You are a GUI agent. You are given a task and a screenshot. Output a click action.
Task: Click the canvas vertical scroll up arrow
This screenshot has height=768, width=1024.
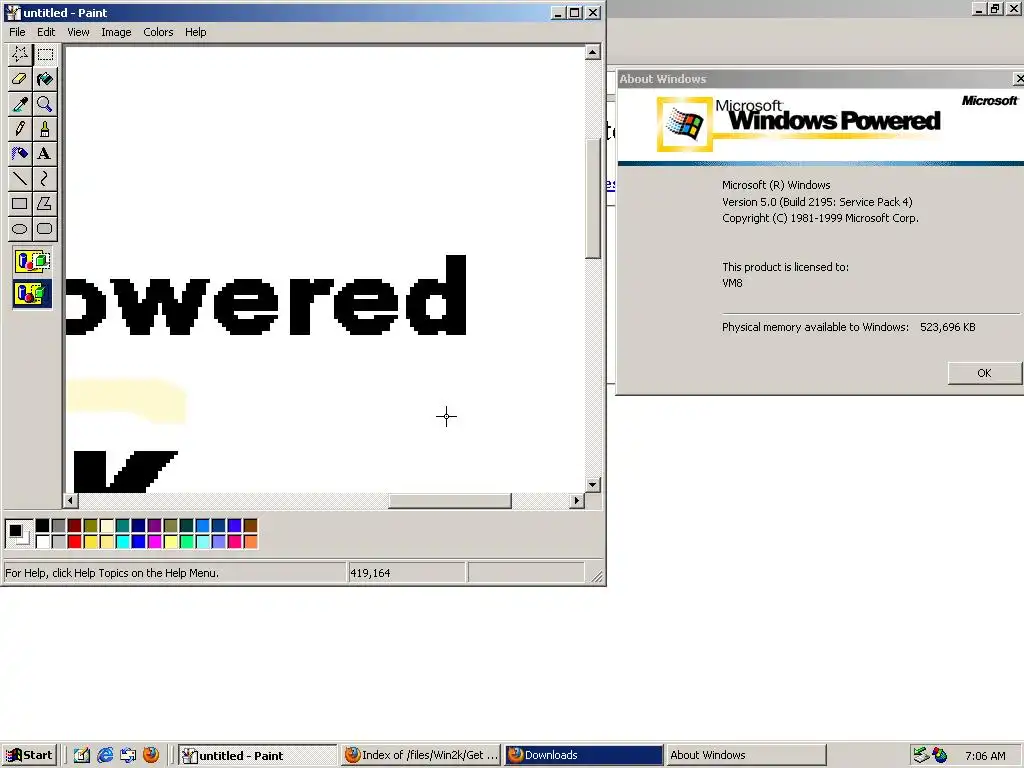click(x=592, y=52)
